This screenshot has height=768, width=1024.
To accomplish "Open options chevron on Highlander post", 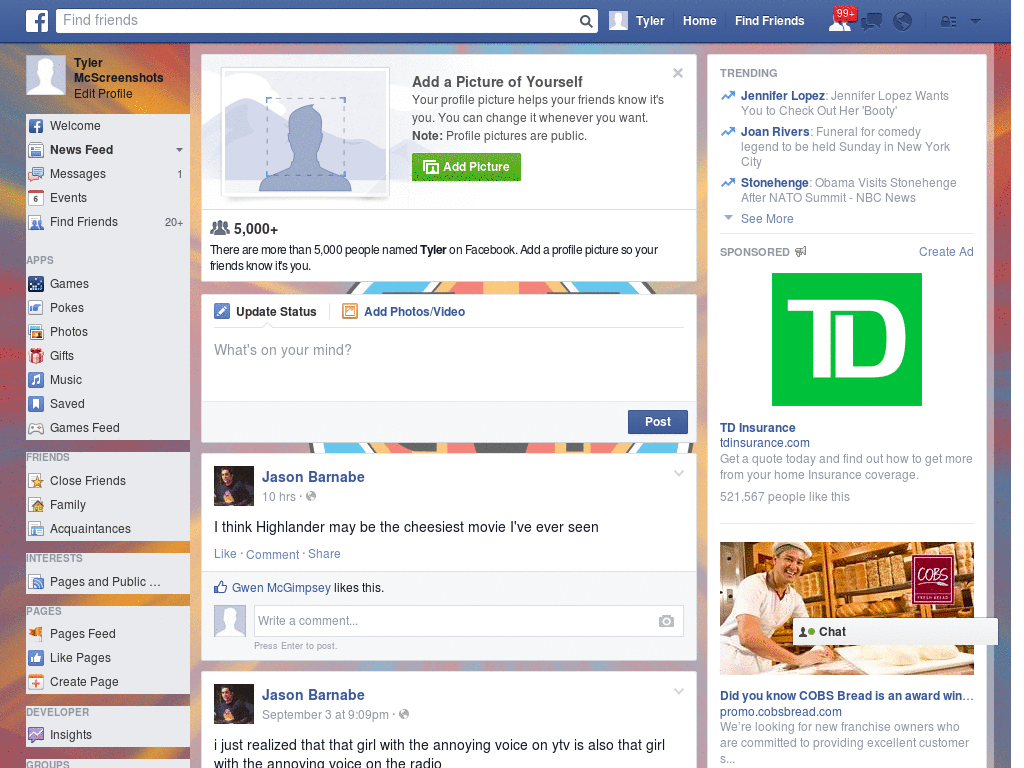I will [x=679, y=473].
